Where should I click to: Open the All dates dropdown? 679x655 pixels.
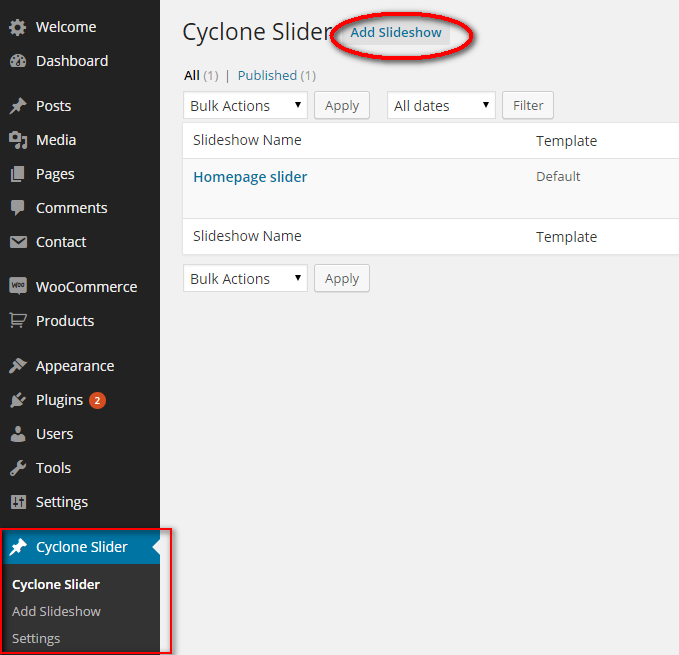point(441,105)
